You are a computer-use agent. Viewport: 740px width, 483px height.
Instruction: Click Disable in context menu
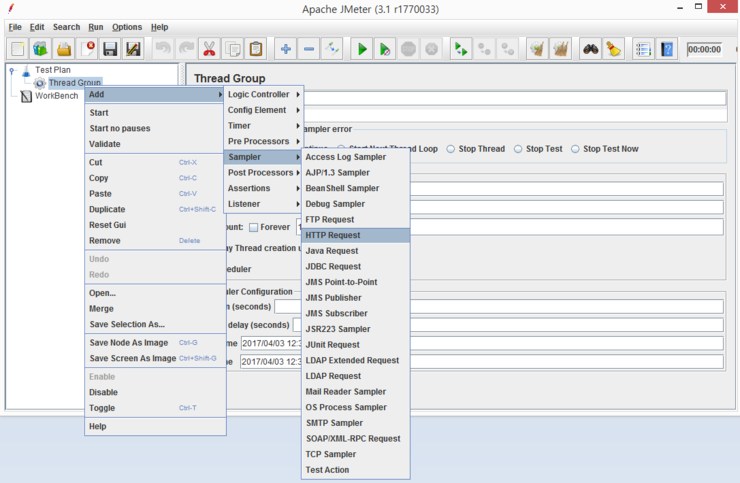[x=155, y=392]
